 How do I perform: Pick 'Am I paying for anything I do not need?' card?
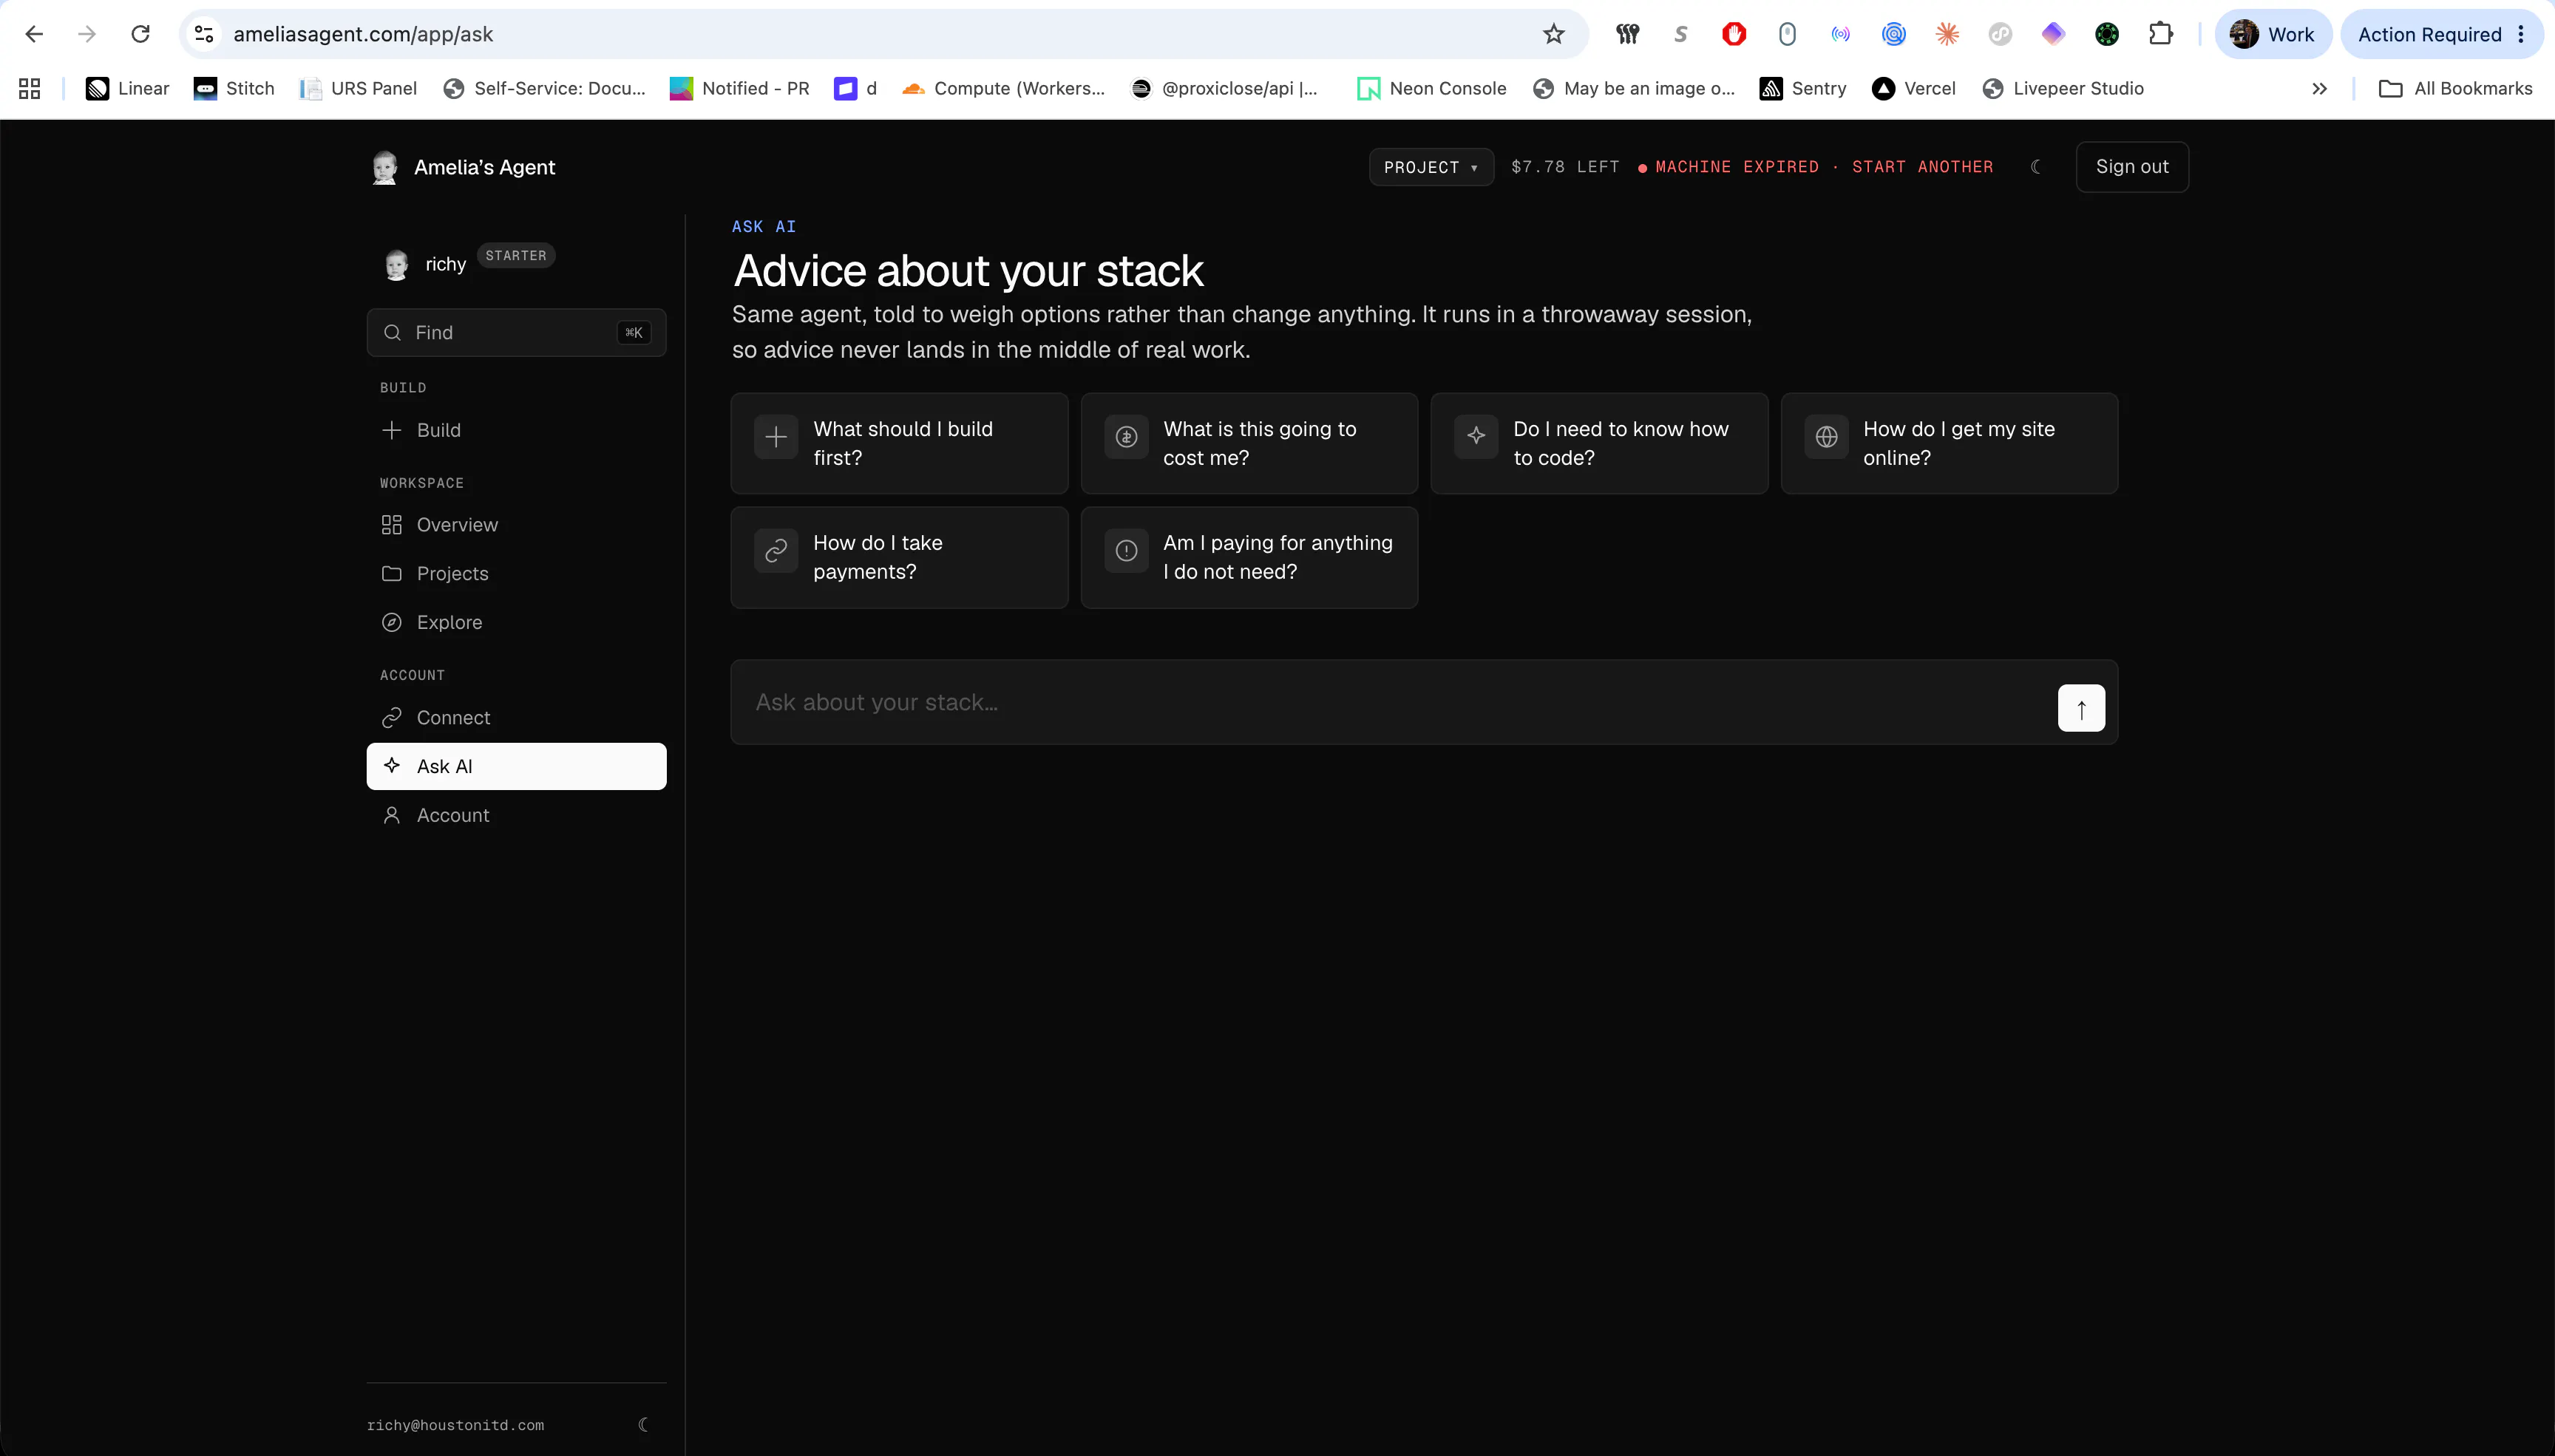pyautogui.click(x=1249, y=557)
